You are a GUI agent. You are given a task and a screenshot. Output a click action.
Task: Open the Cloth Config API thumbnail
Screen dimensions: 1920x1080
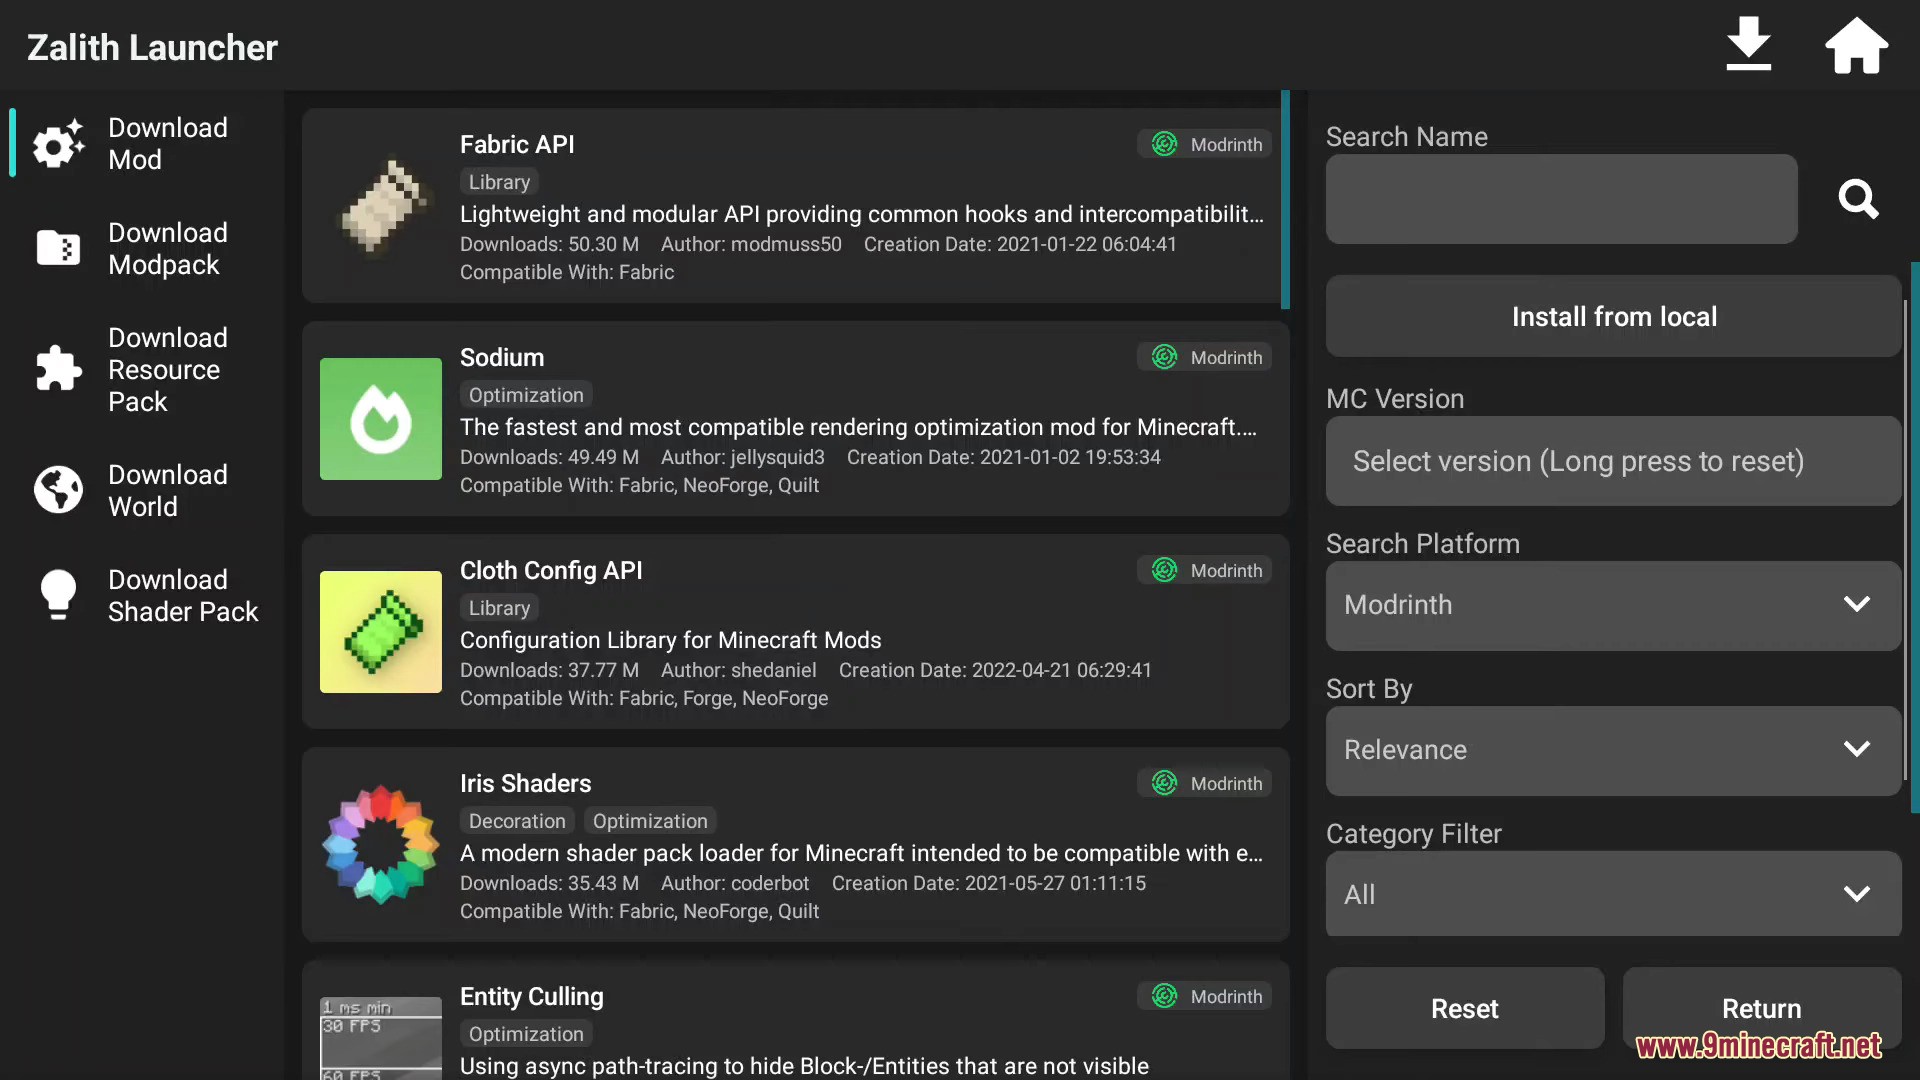(381, 632)
